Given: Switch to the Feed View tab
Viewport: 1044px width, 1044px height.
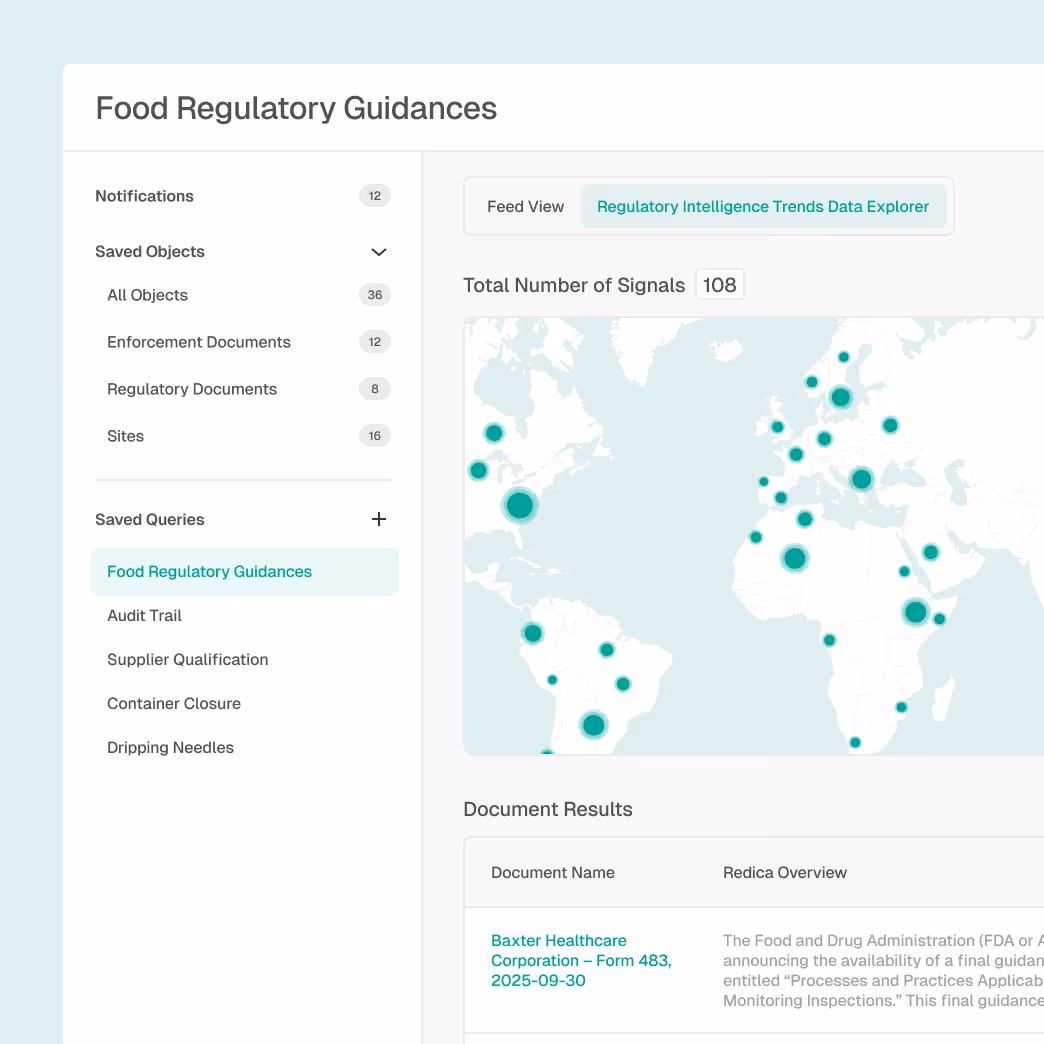Looking at the screenshot, I should click(525, 206).
